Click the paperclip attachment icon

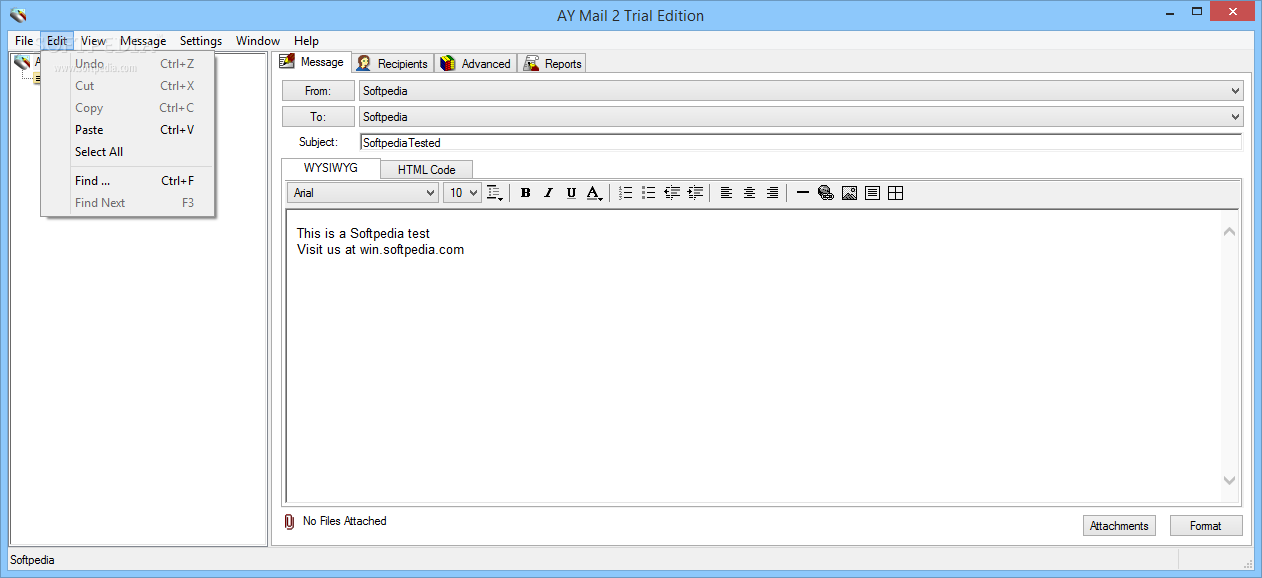pos(290,522)
